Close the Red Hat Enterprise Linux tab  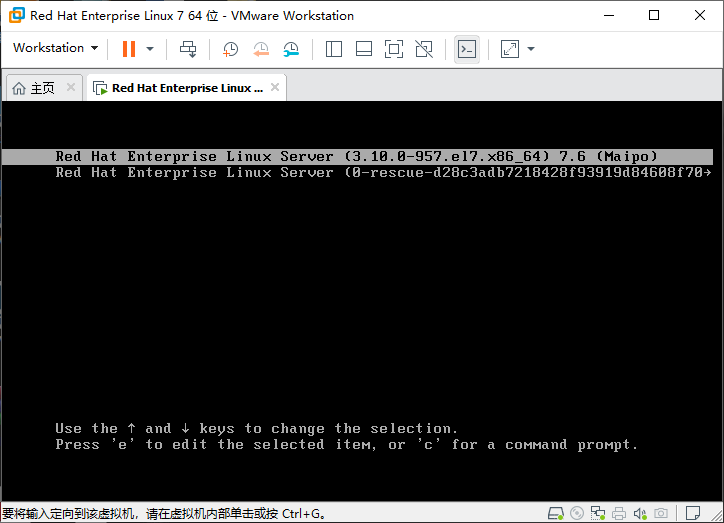click(x=275, y=87)
